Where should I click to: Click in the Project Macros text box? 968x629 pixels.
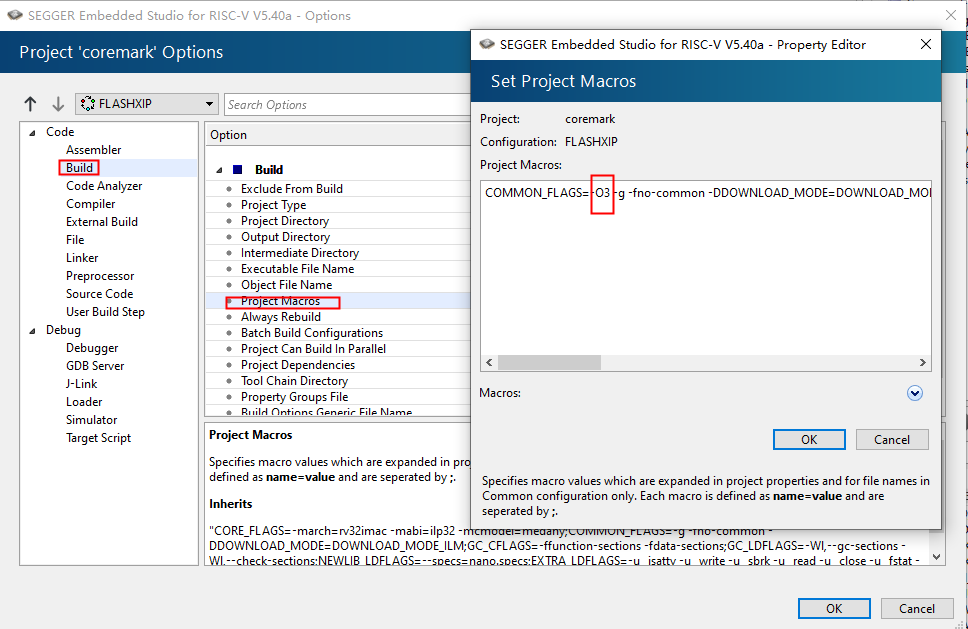[x=706, y=275]
